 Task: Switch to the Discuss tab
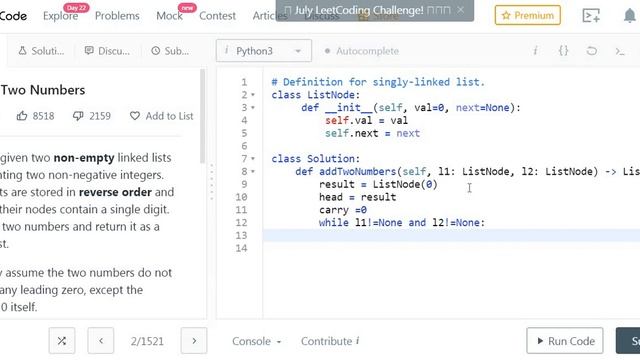(107, 51)
